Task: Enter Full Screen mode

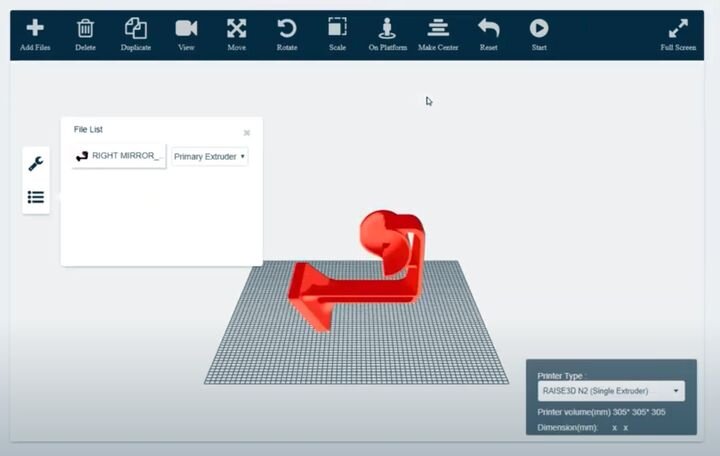Action: (678, 29)
